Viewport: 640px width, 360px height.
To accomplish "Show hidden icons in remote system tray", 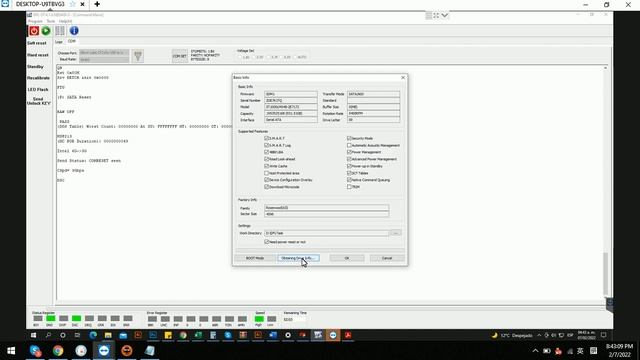I will 539,335.
